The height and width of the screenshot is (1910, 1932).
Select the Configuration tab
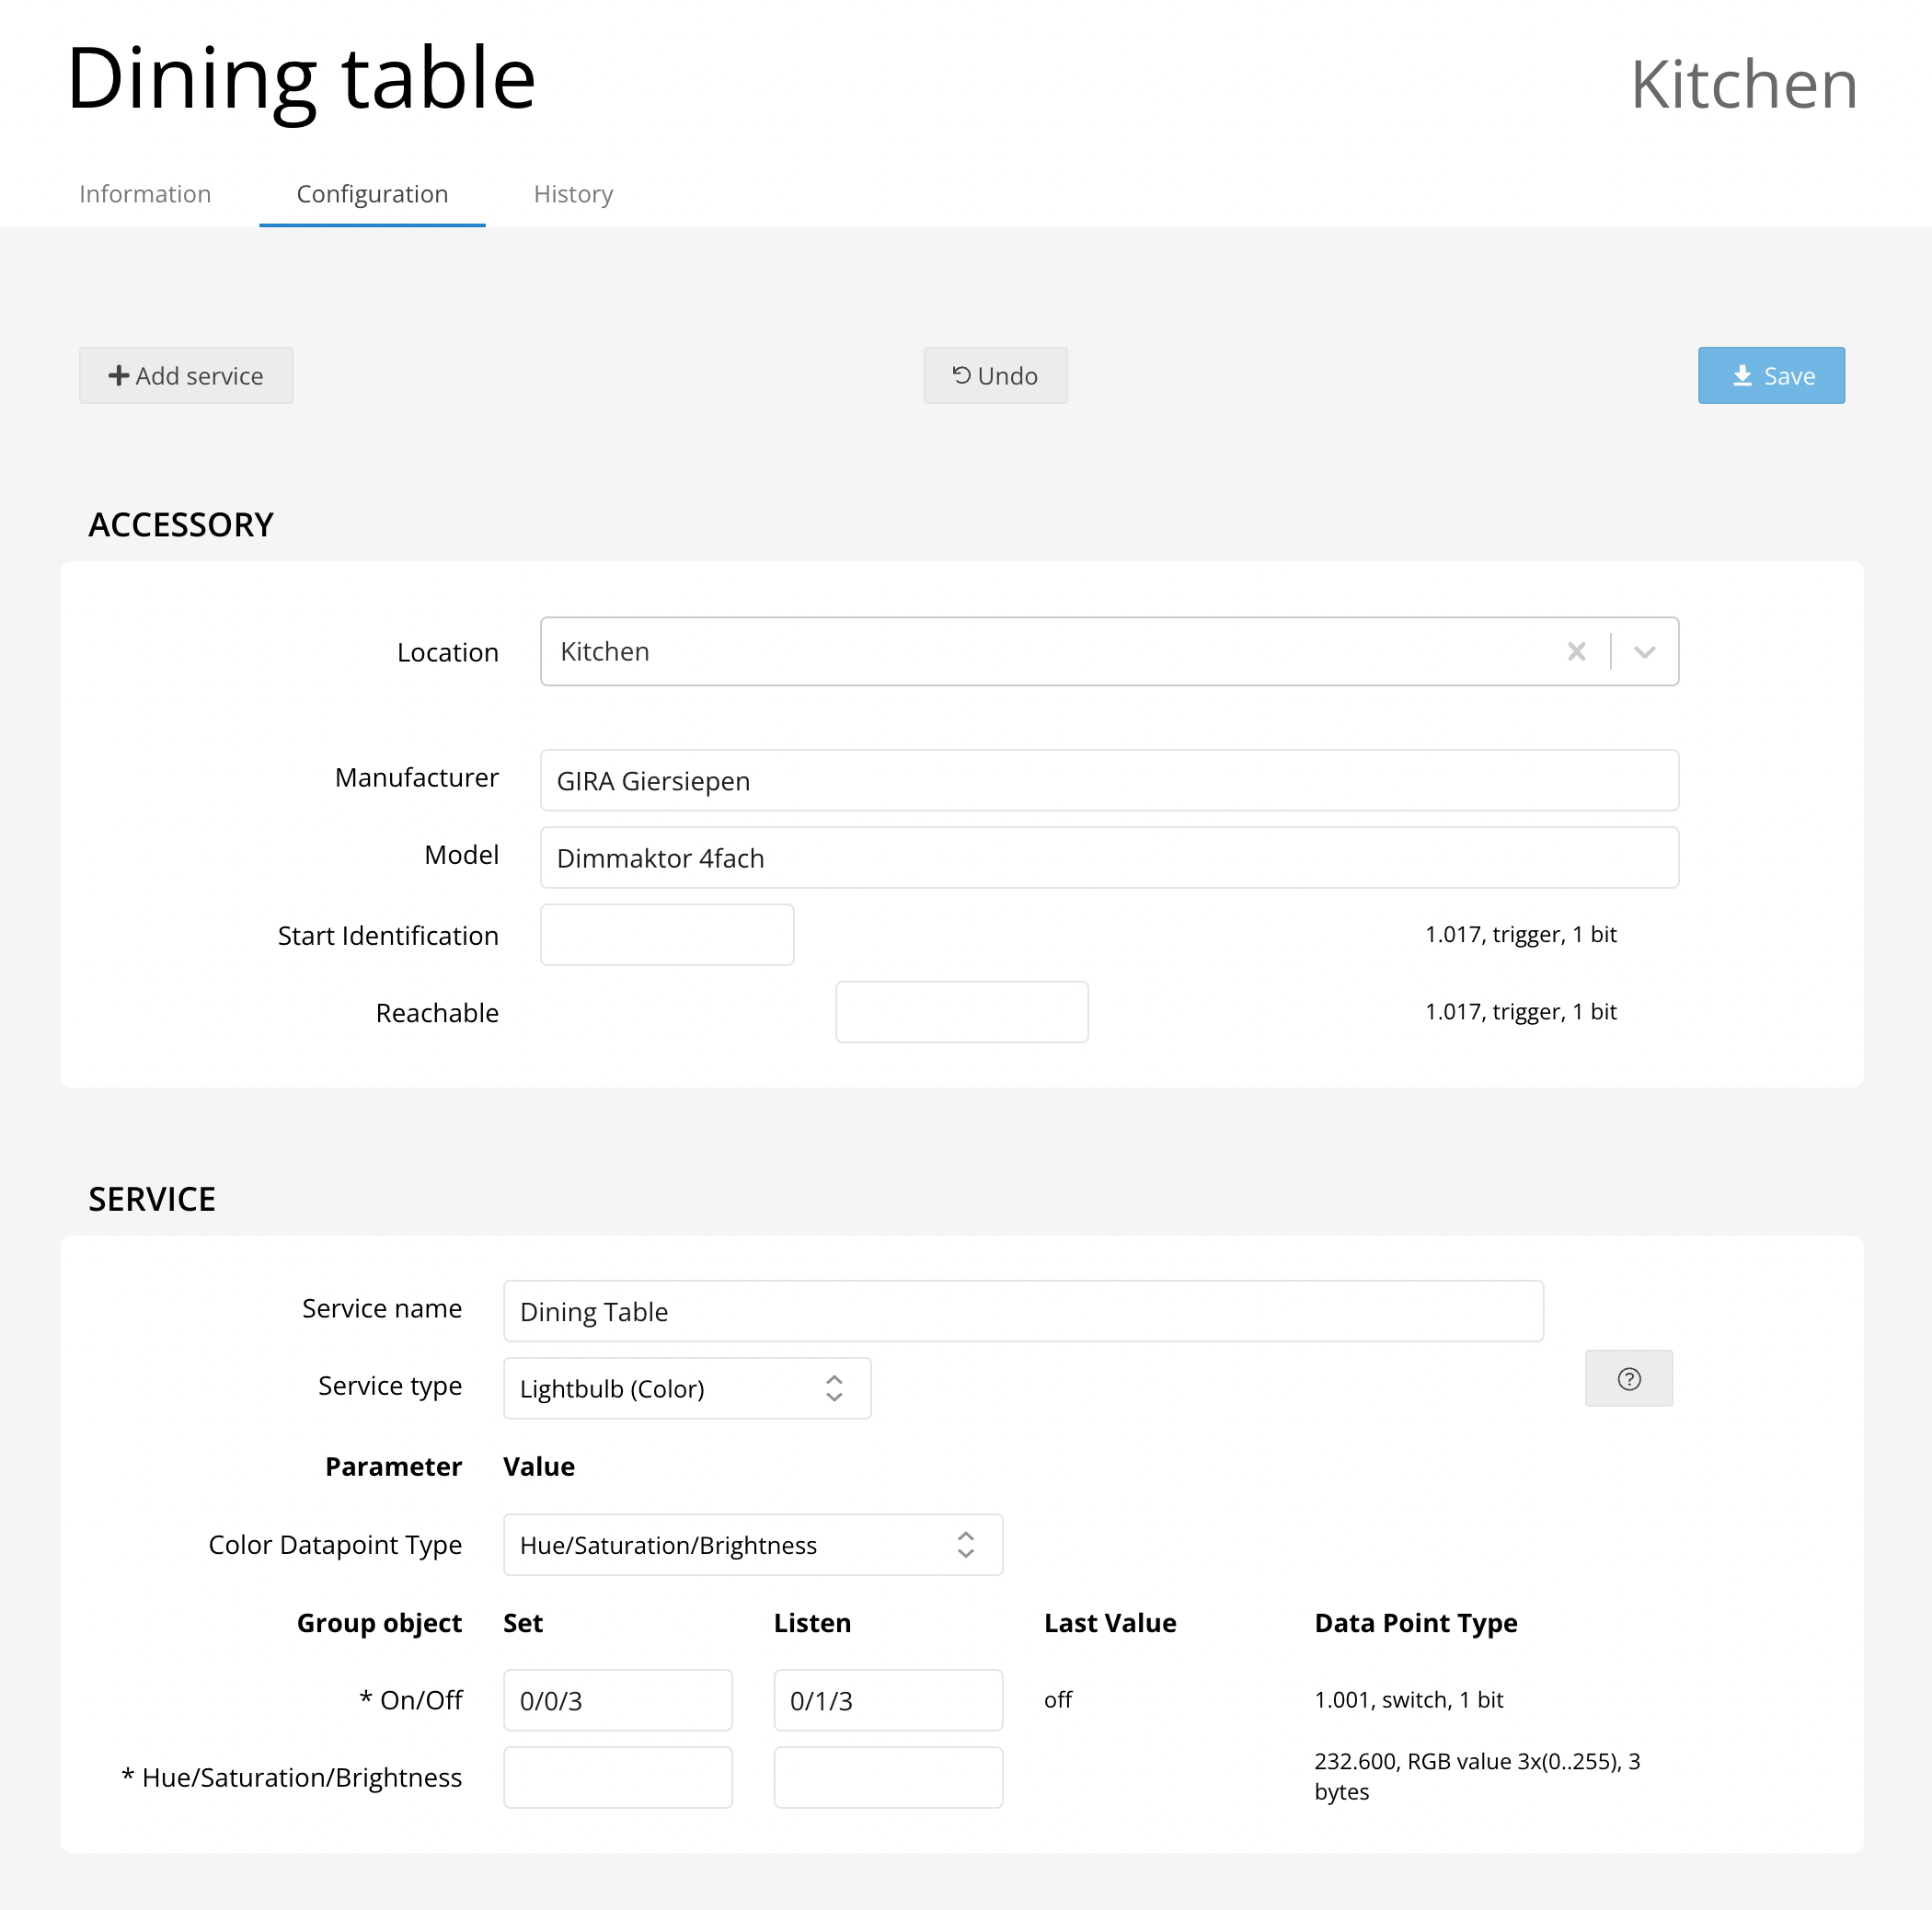coord(372,194)
